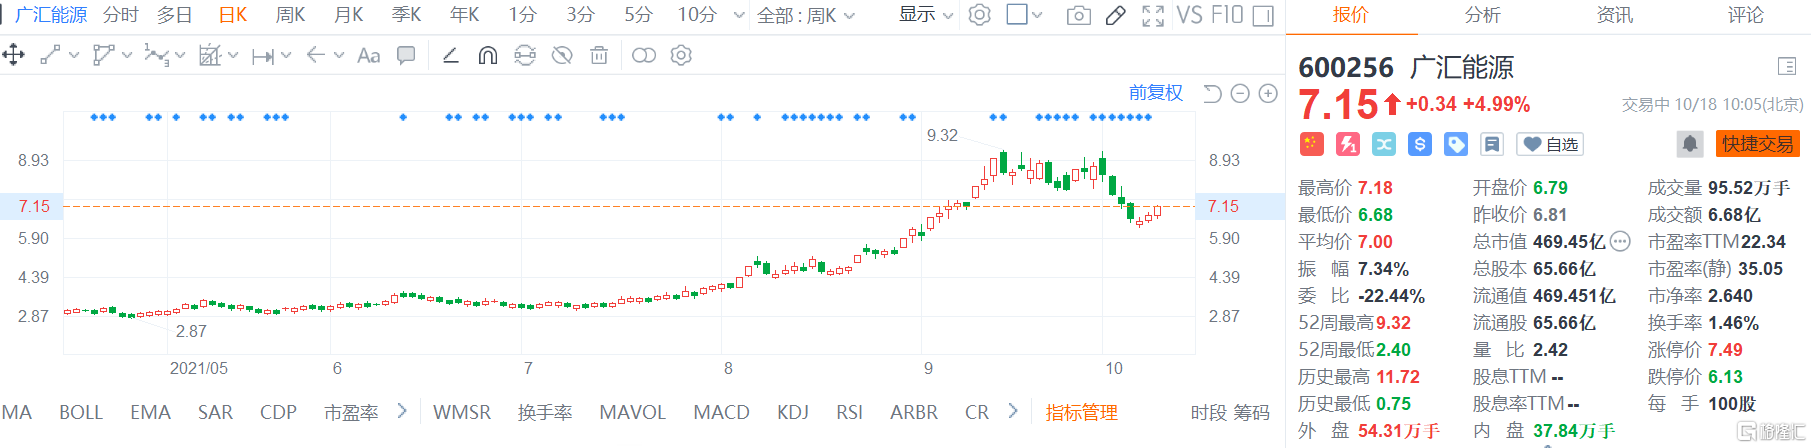Delete drawings with the trash icon
Image resolution: width=1812 pixels, height=448 pixels.
coord(599,55)
